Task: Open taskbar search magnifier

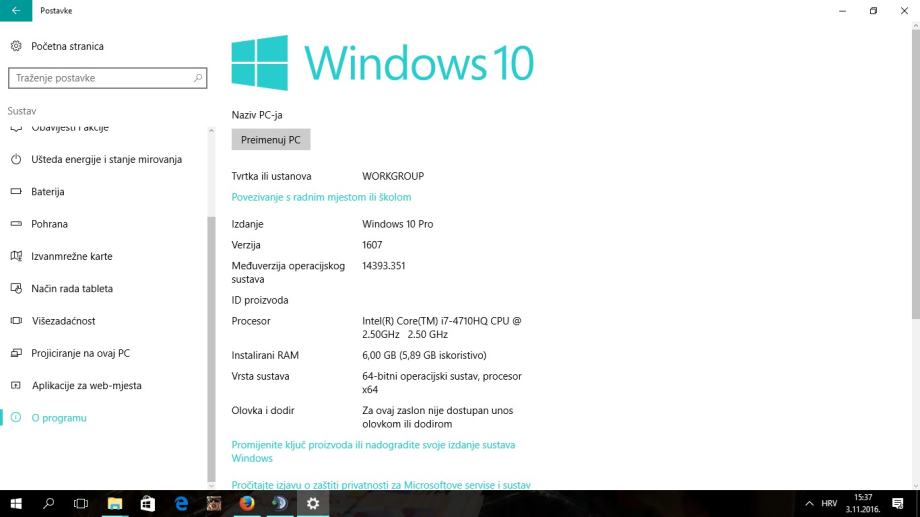Action: point(49,504)
